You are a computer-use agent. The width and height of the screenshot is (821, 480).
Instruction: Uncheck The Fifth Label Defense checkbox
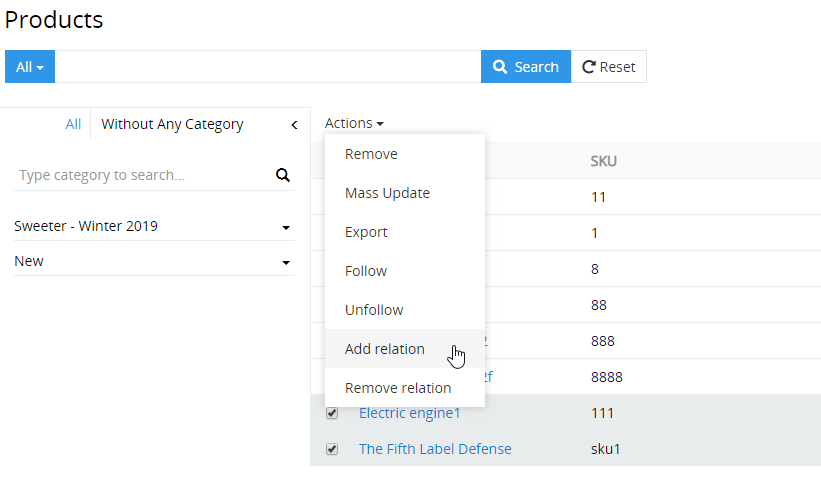click(332, 449)
